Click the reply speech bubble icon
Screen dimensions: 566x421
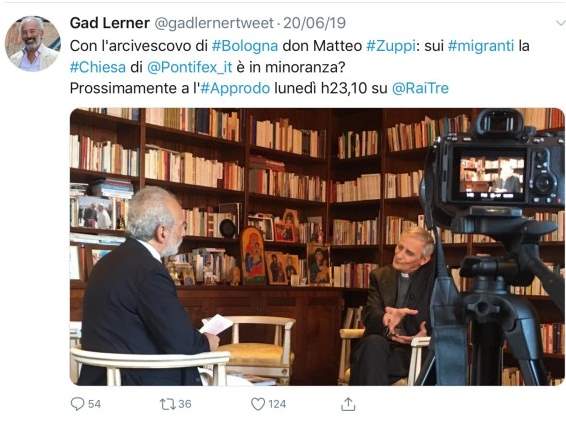(77, 404)
